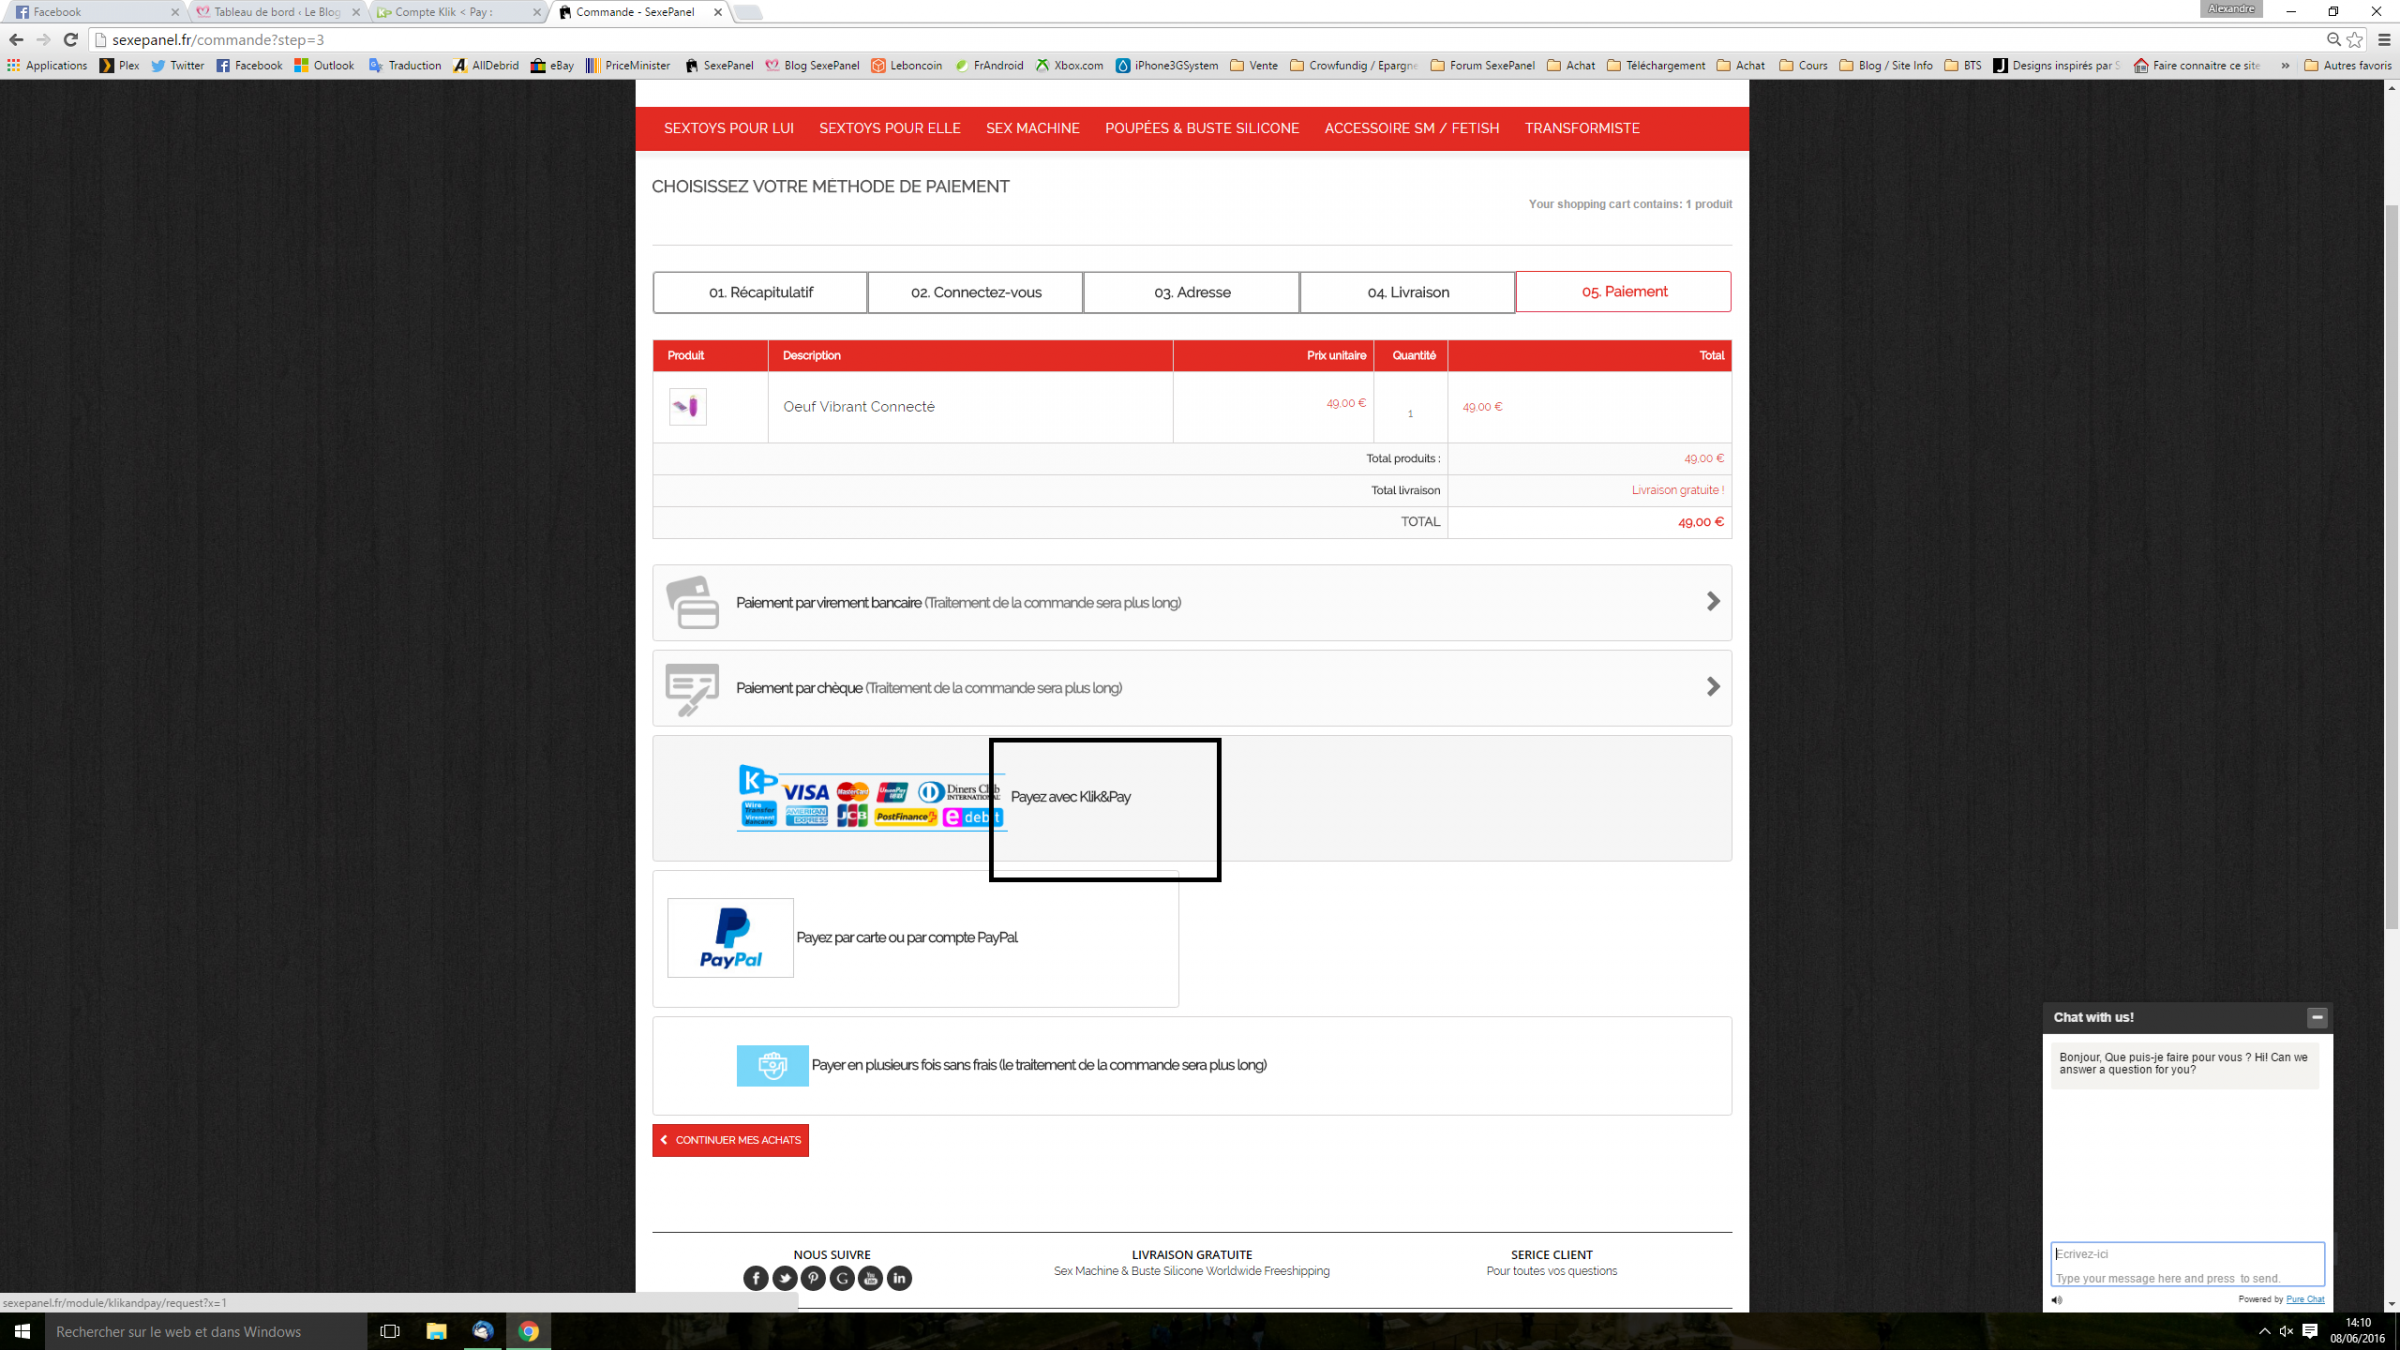
Task: Click the YouTube footer social icon
Action: point(871,1278)
